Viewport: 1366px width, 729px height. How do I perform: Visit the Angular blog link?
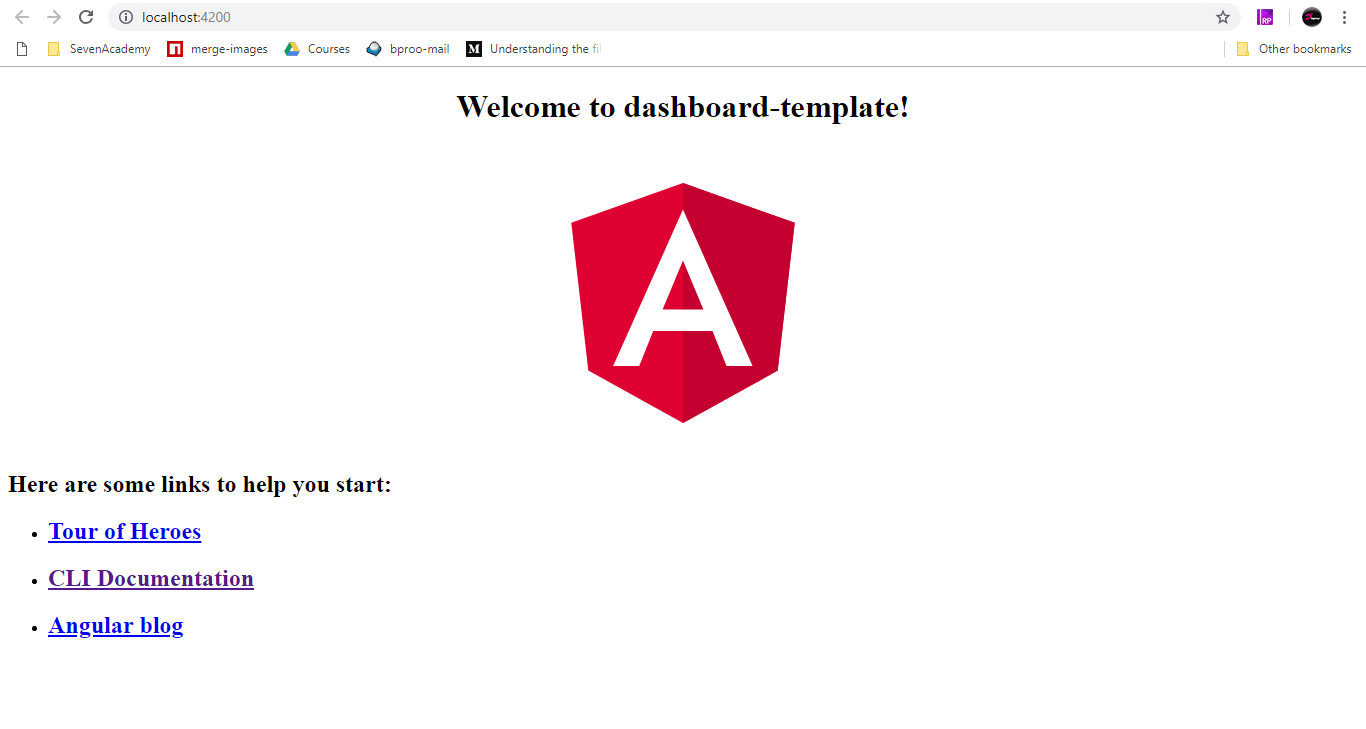(x=116, y=626)
